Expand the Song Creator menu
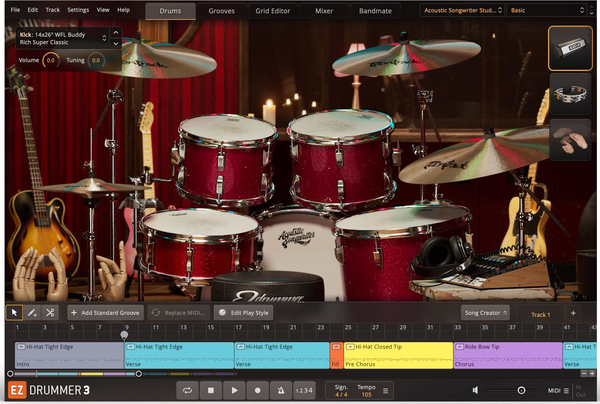Viewport: 600px width, 404px height. [x=485, y=312]
